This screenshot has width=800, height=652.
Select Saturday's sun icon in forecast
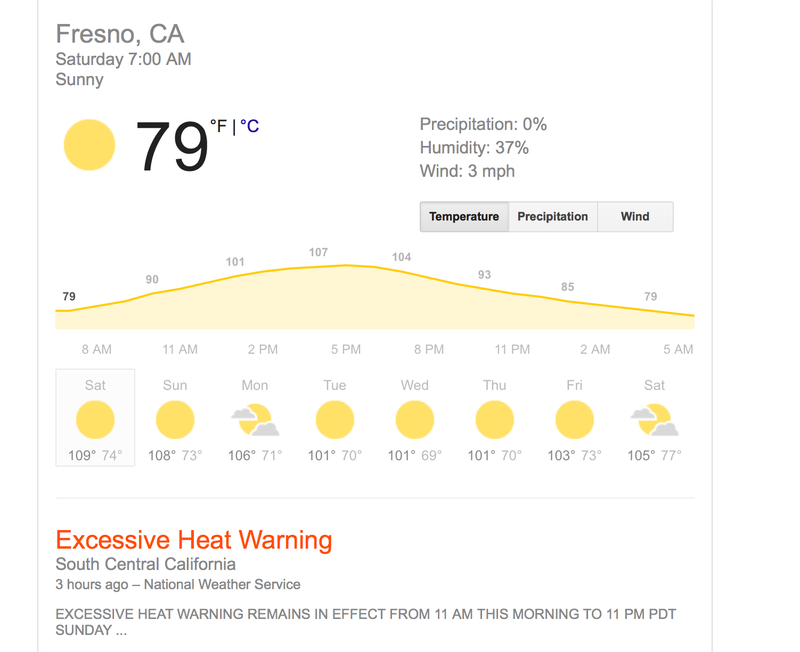(95, 420)
